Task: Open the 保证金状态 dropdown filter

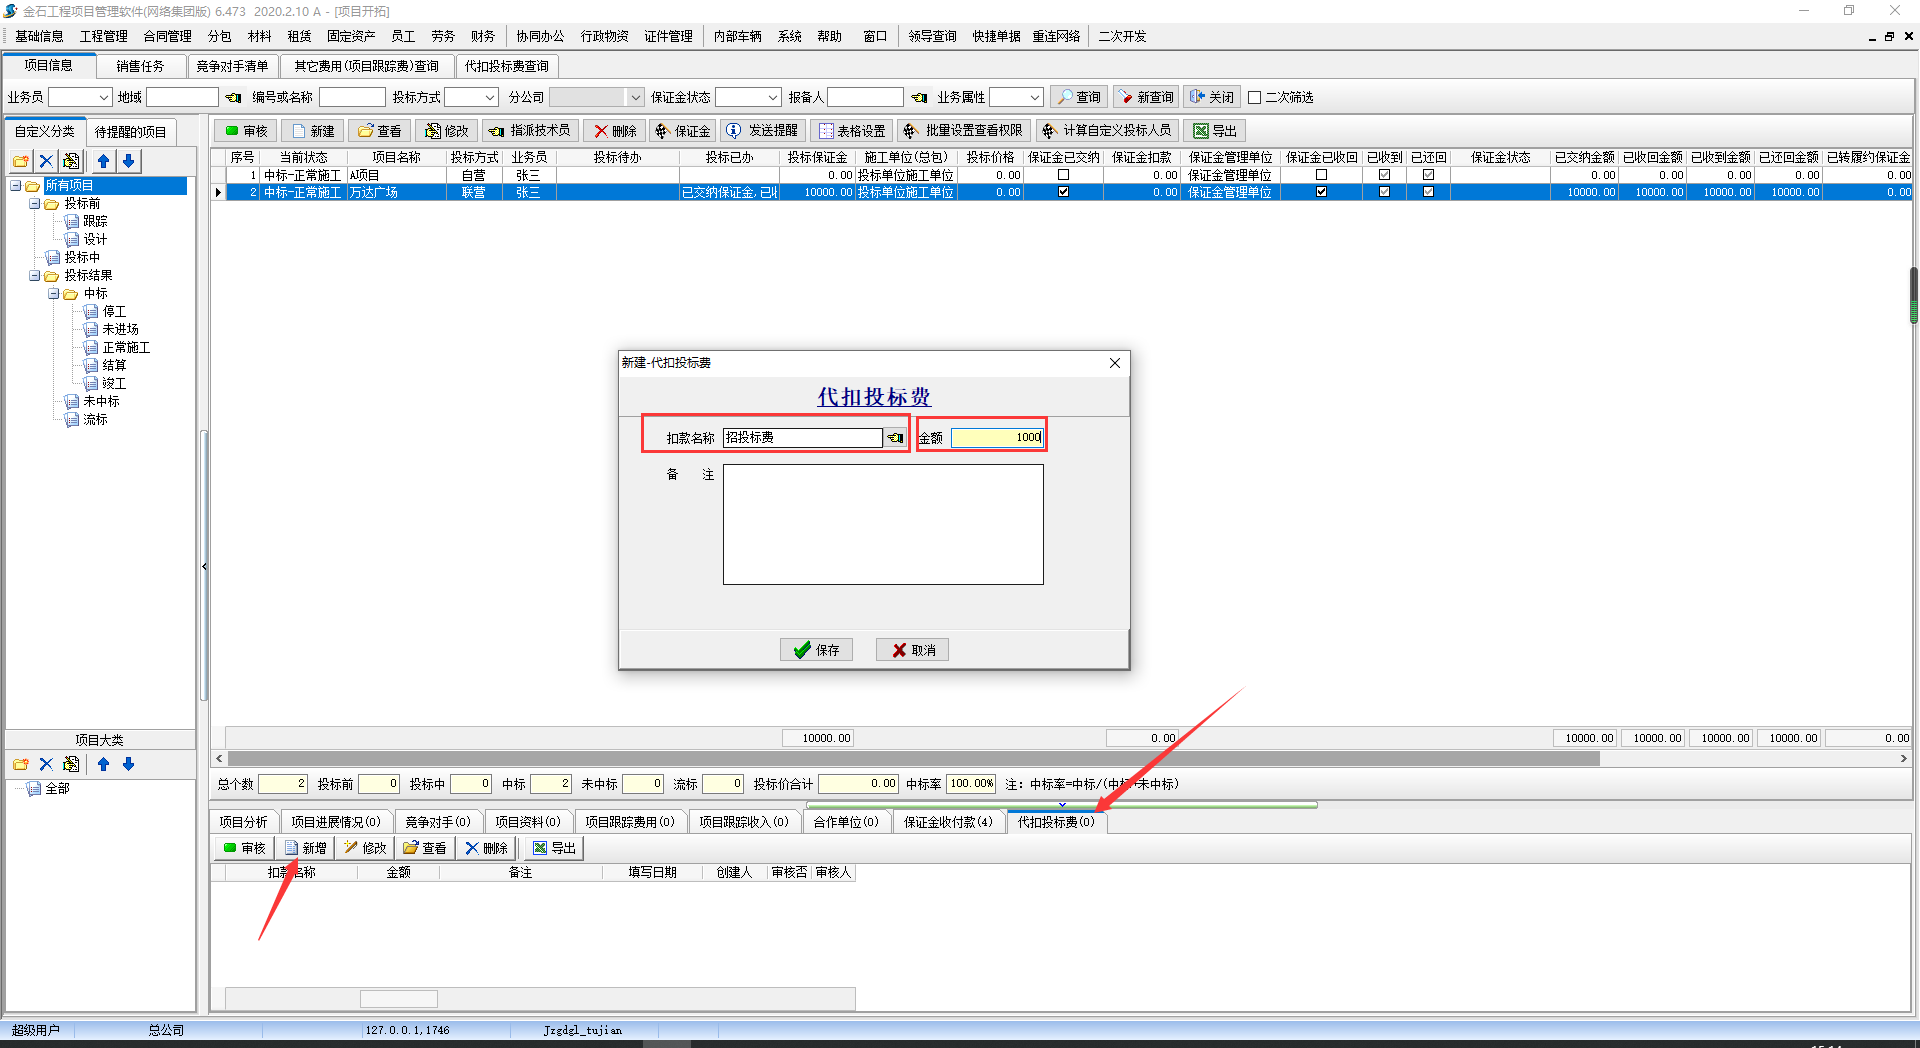Action: click(772, 98)
